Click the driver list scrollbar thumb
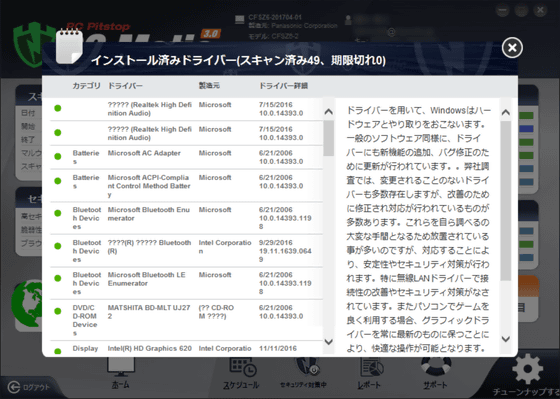560x399 pixels. coord(329,138)
